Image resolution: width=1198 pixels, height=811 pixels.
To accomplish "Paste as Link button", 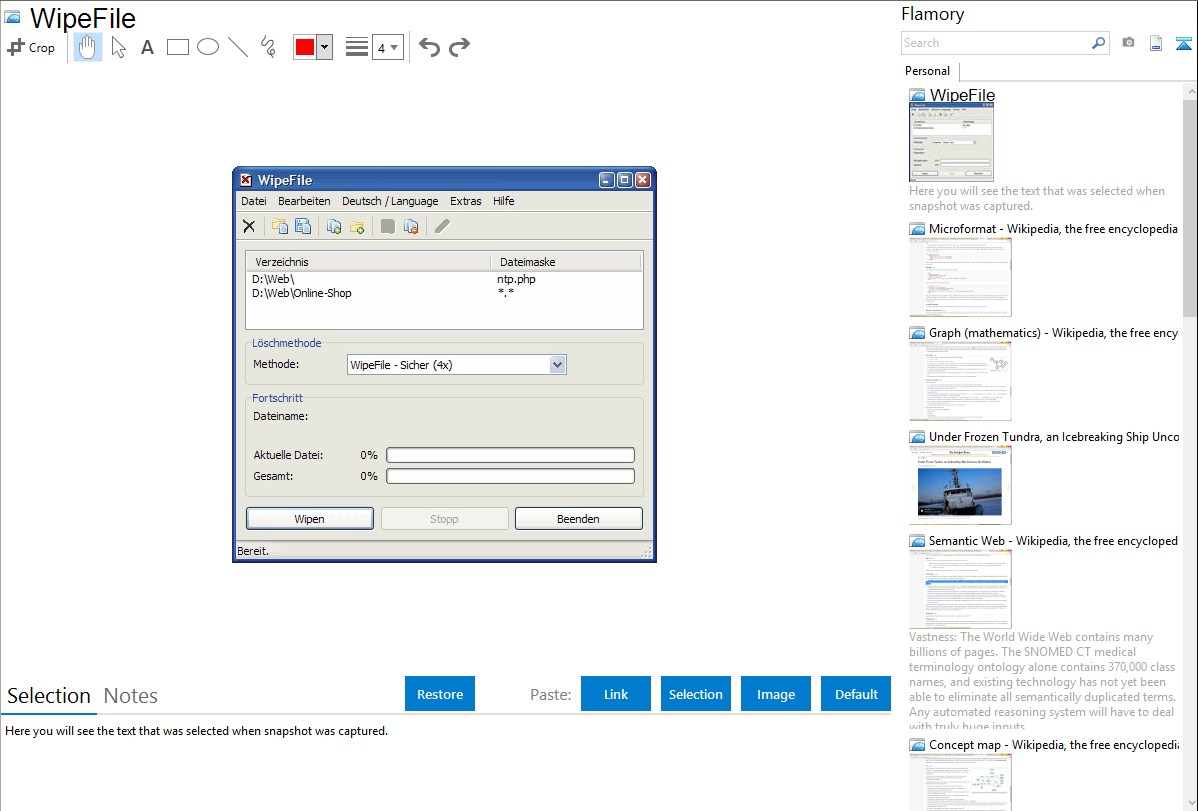I will (616, 694).
